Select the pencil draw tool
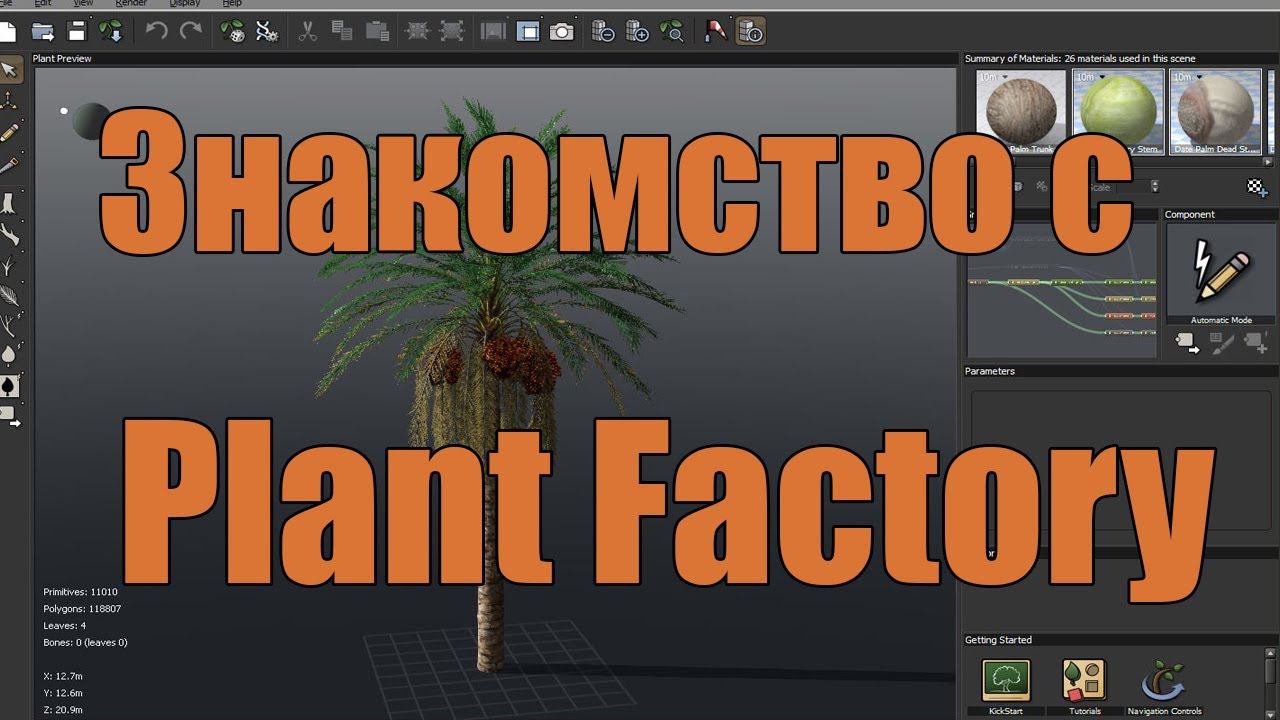This screenshot has height=720, width=1280. pyautogui.click(x=9, y=133)
